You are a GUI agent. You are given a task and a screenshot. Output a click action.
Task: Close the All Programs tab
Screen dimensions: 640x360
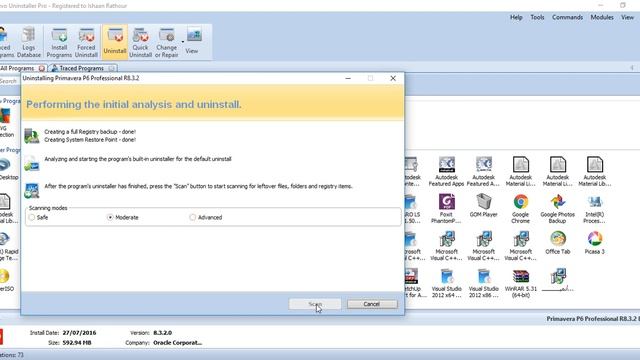pos(42,69)
